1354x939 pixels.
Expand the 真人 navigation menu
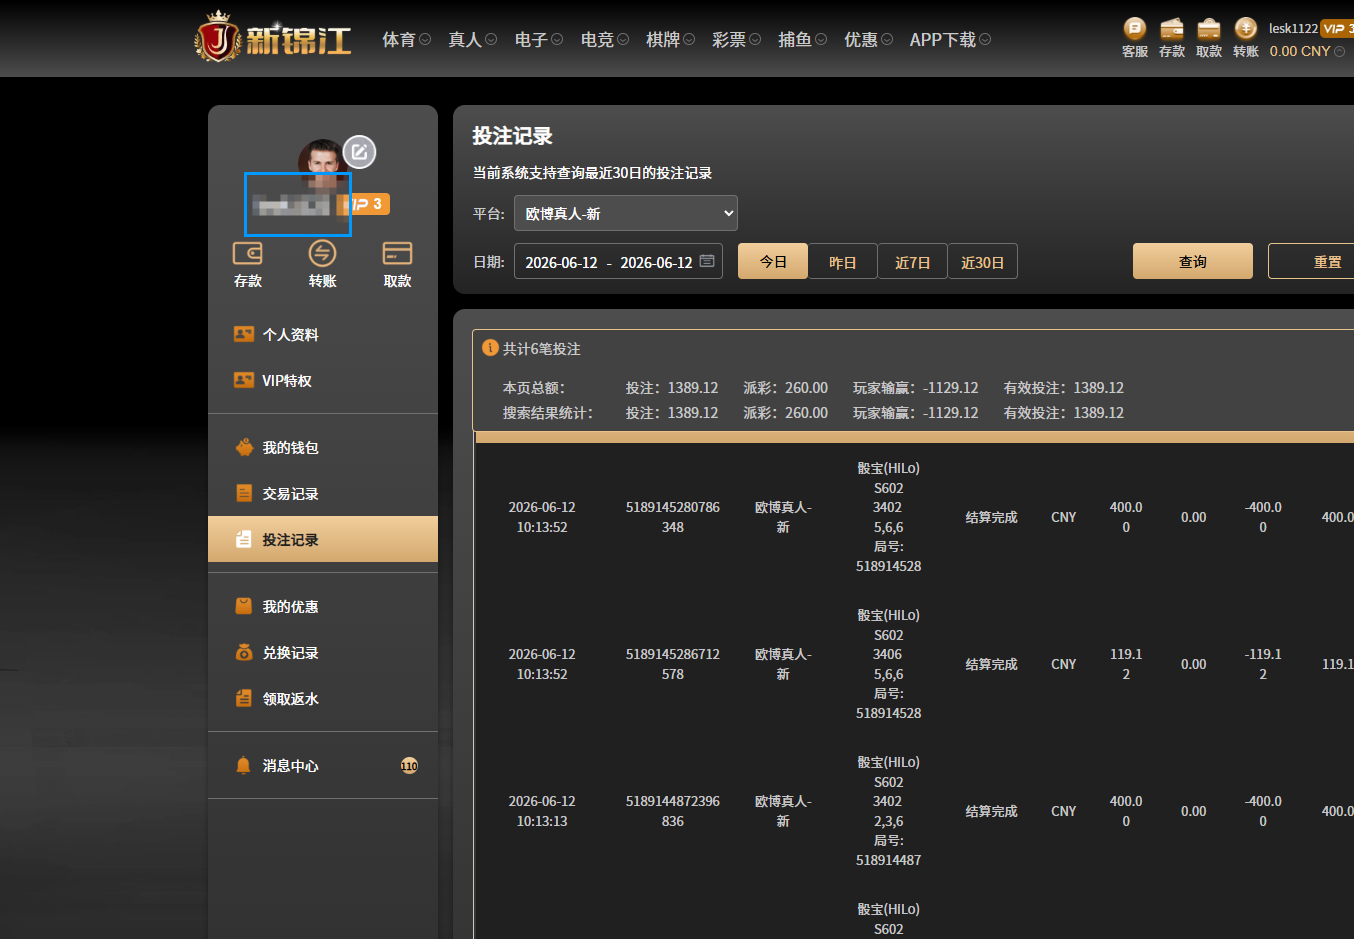coord(472,39)
